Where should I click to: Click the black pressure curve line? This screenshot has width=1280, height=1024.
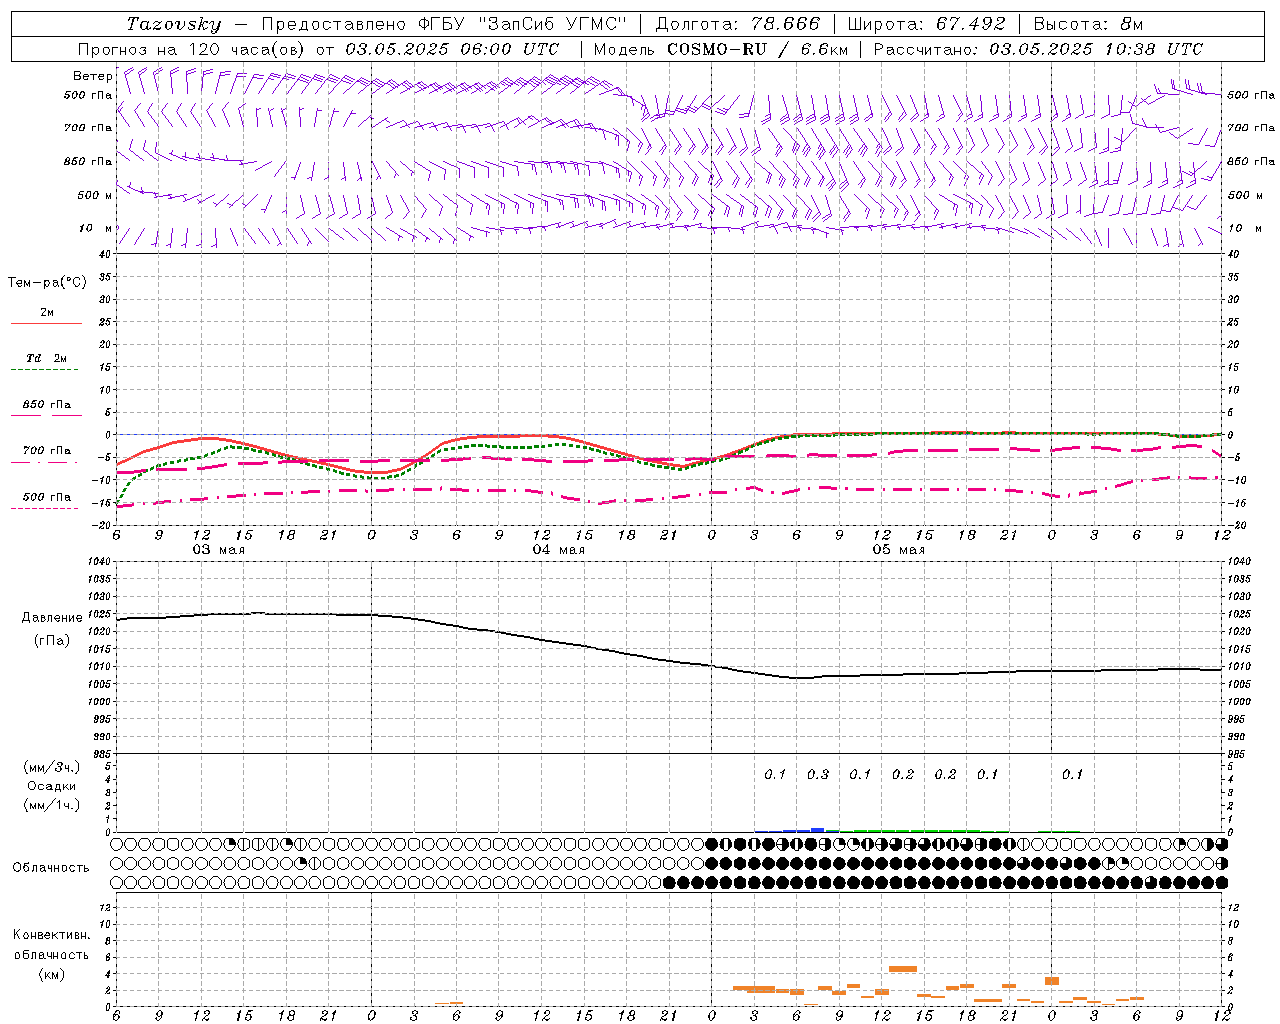coord(670,660)
